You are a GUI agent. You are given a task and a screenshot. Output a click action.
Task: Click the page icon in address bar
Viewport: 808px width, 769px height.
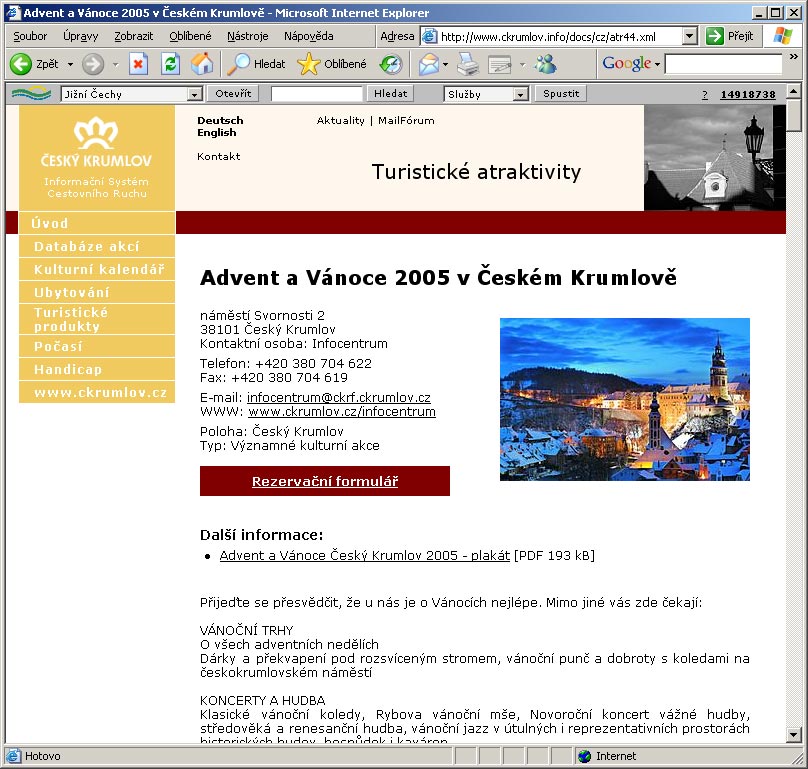click(x=429, y=37)
